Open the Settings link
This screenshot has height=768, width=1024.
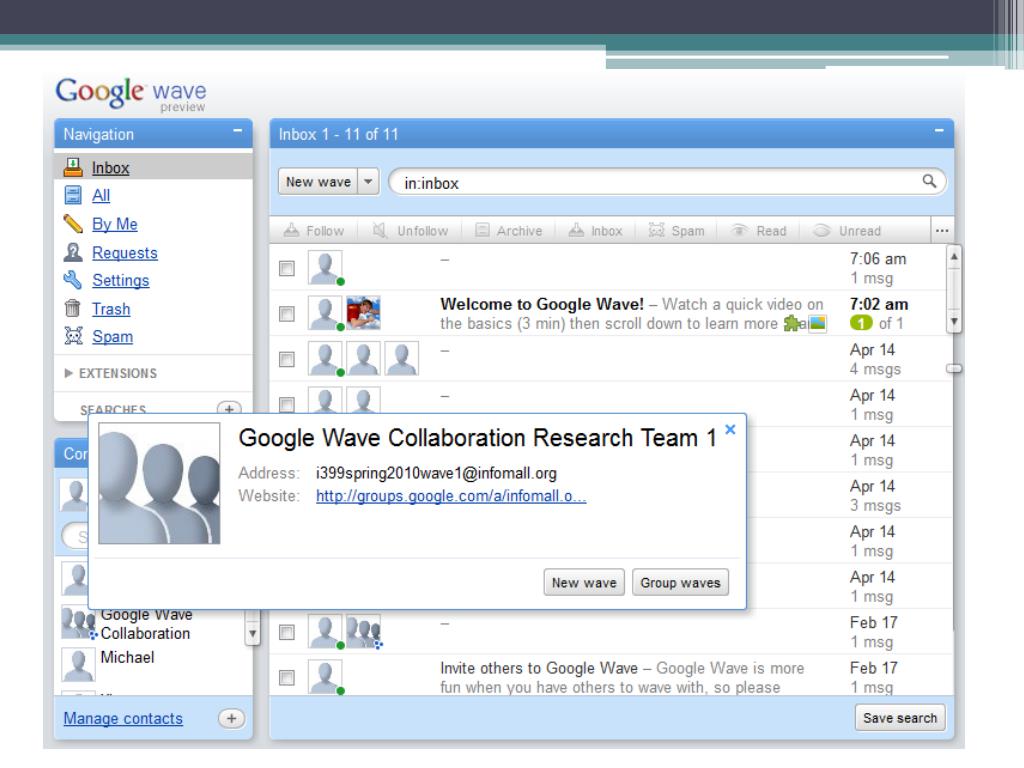pos(120,280)
